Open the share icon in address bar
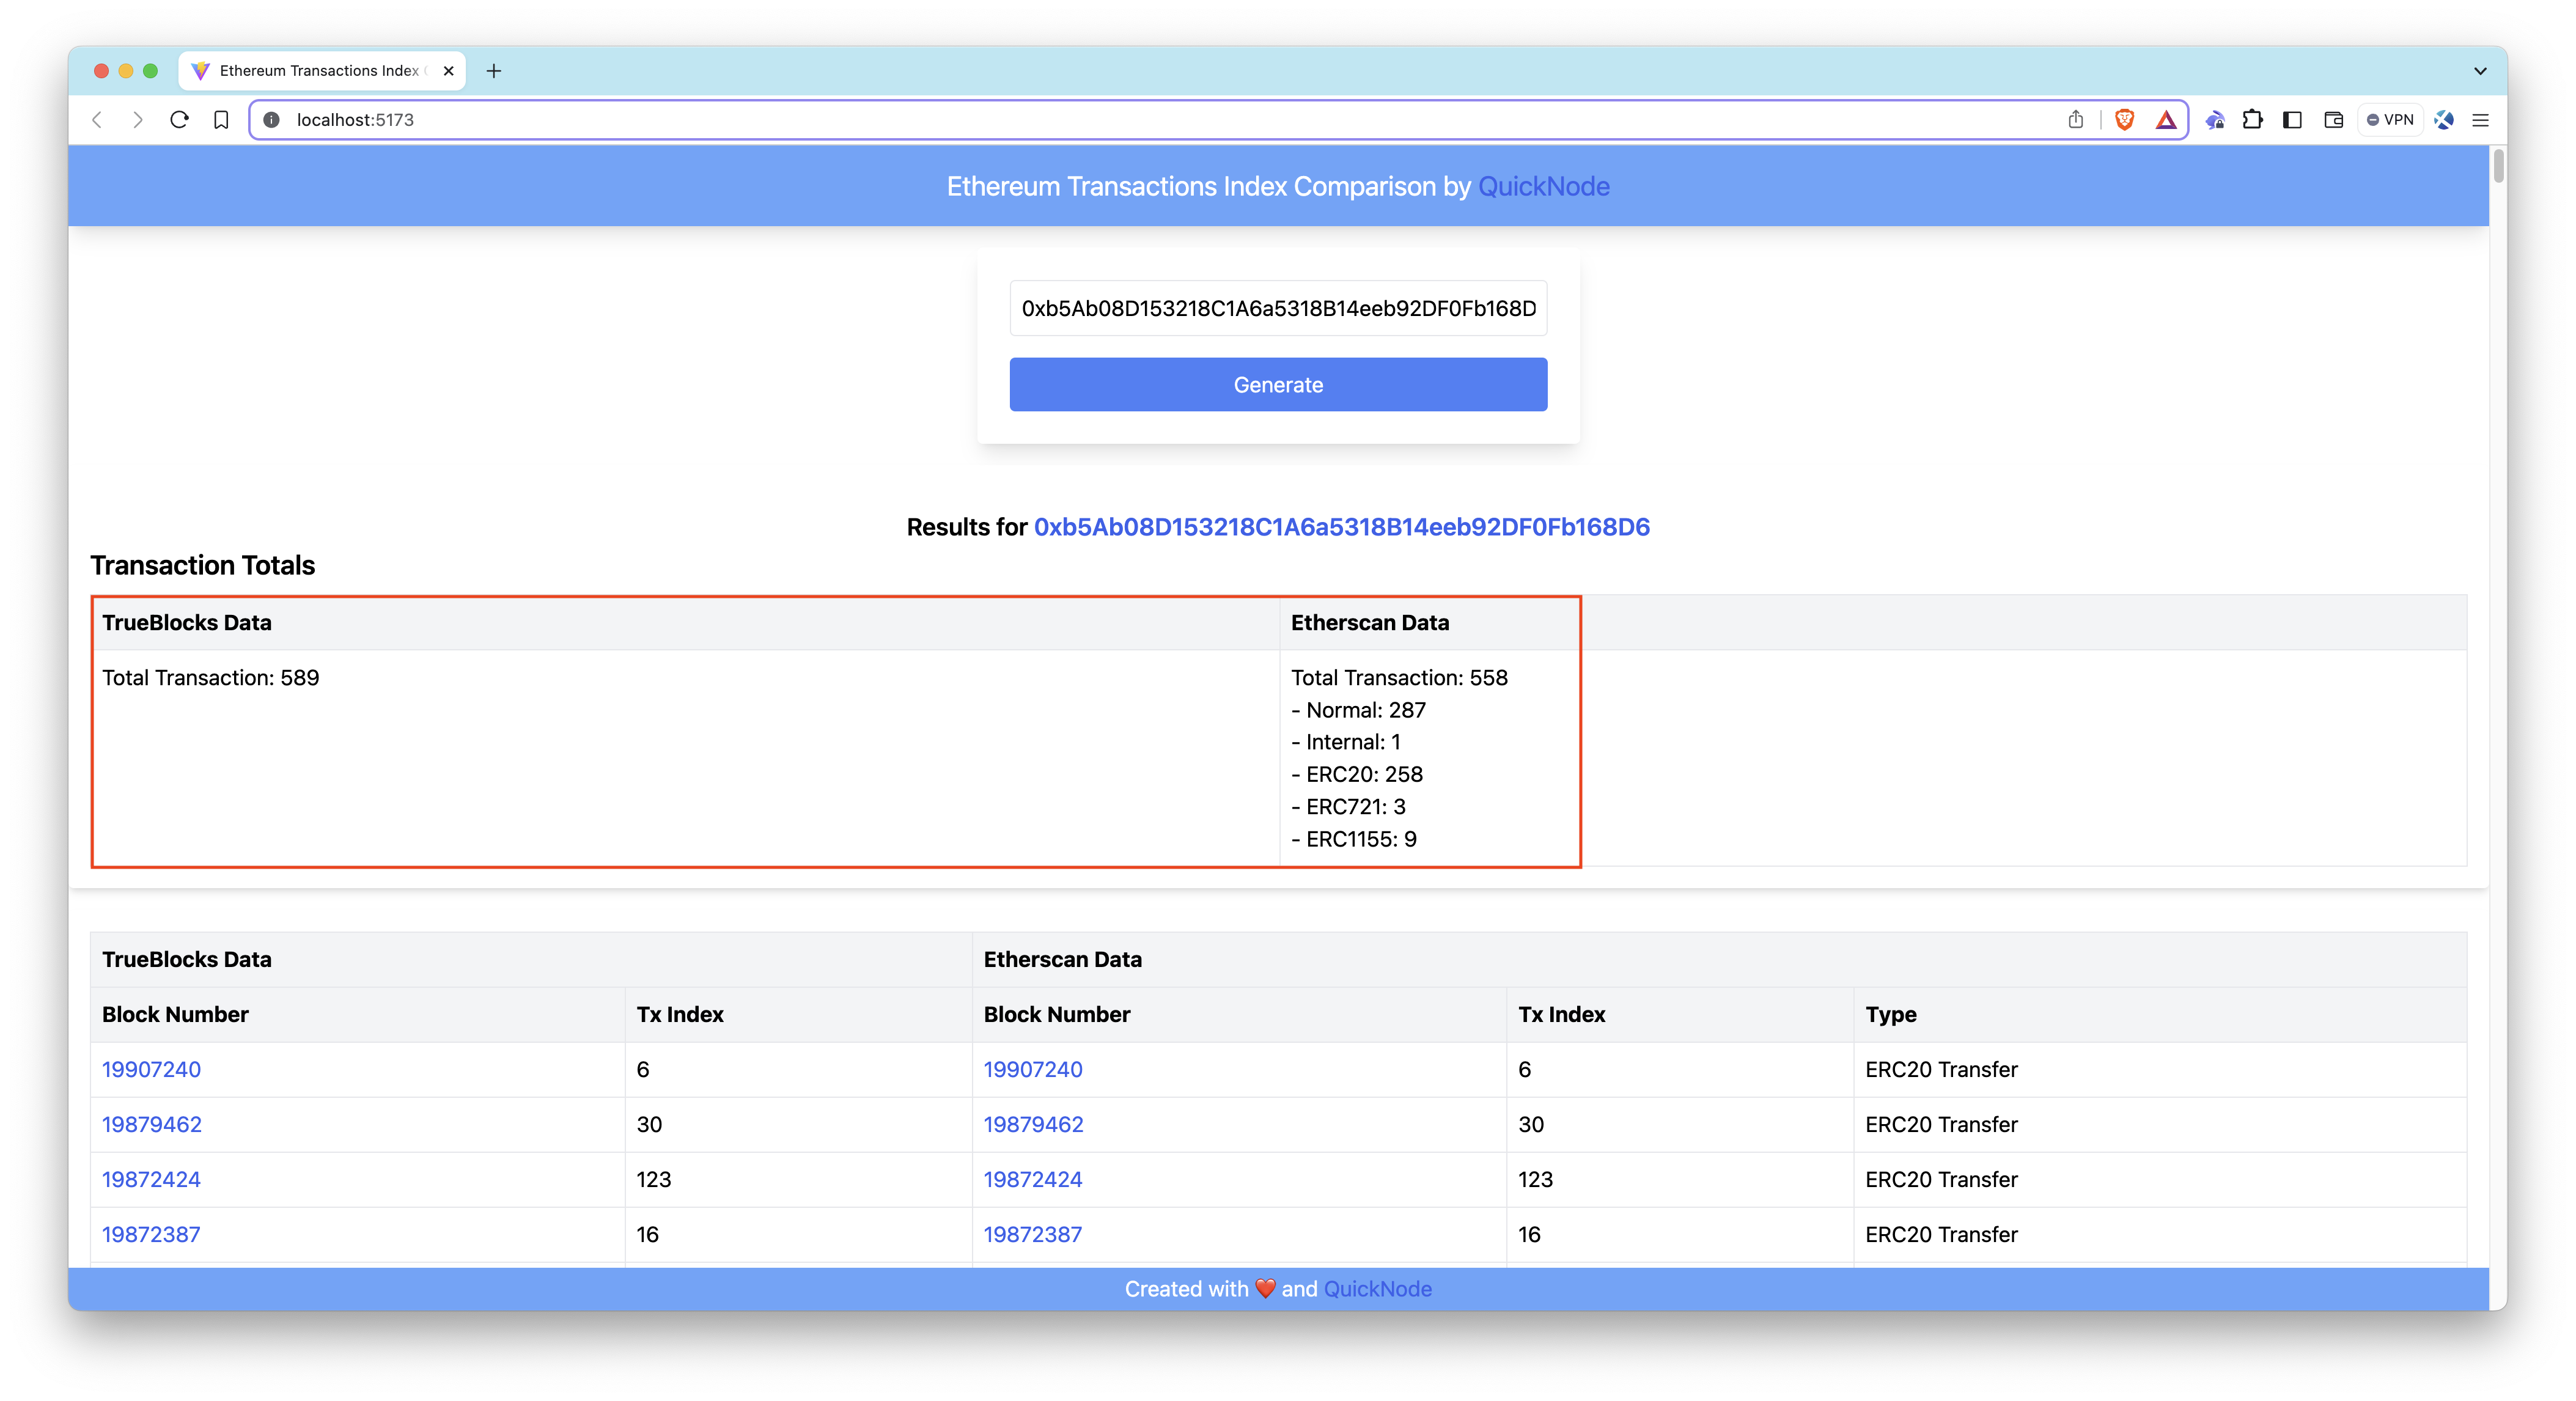2576x1401 pixels. [2075, 120]
